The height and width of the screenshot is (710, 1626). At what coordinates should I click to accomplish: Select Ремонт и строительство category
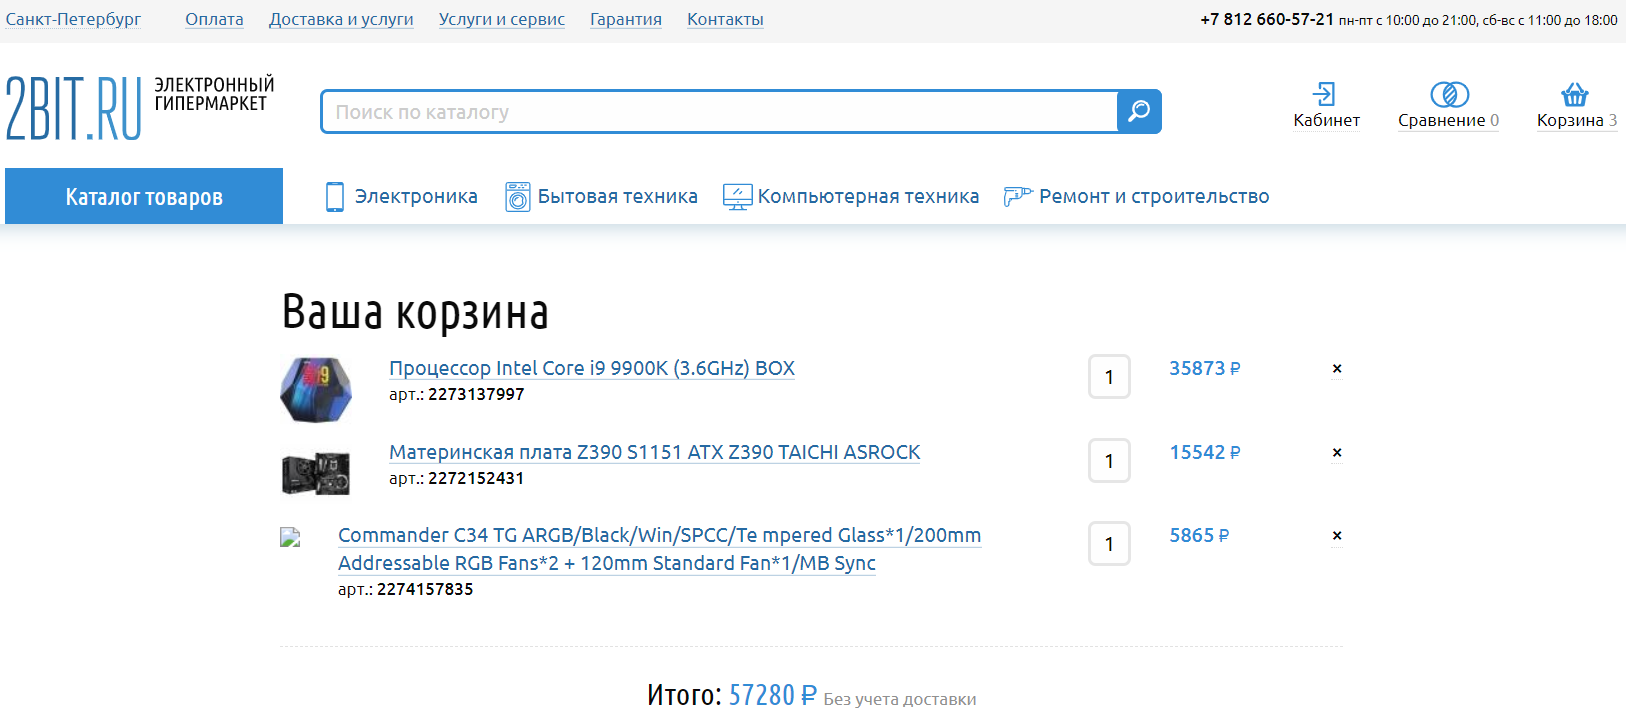pyautogui.click(x=1154, y=196)
